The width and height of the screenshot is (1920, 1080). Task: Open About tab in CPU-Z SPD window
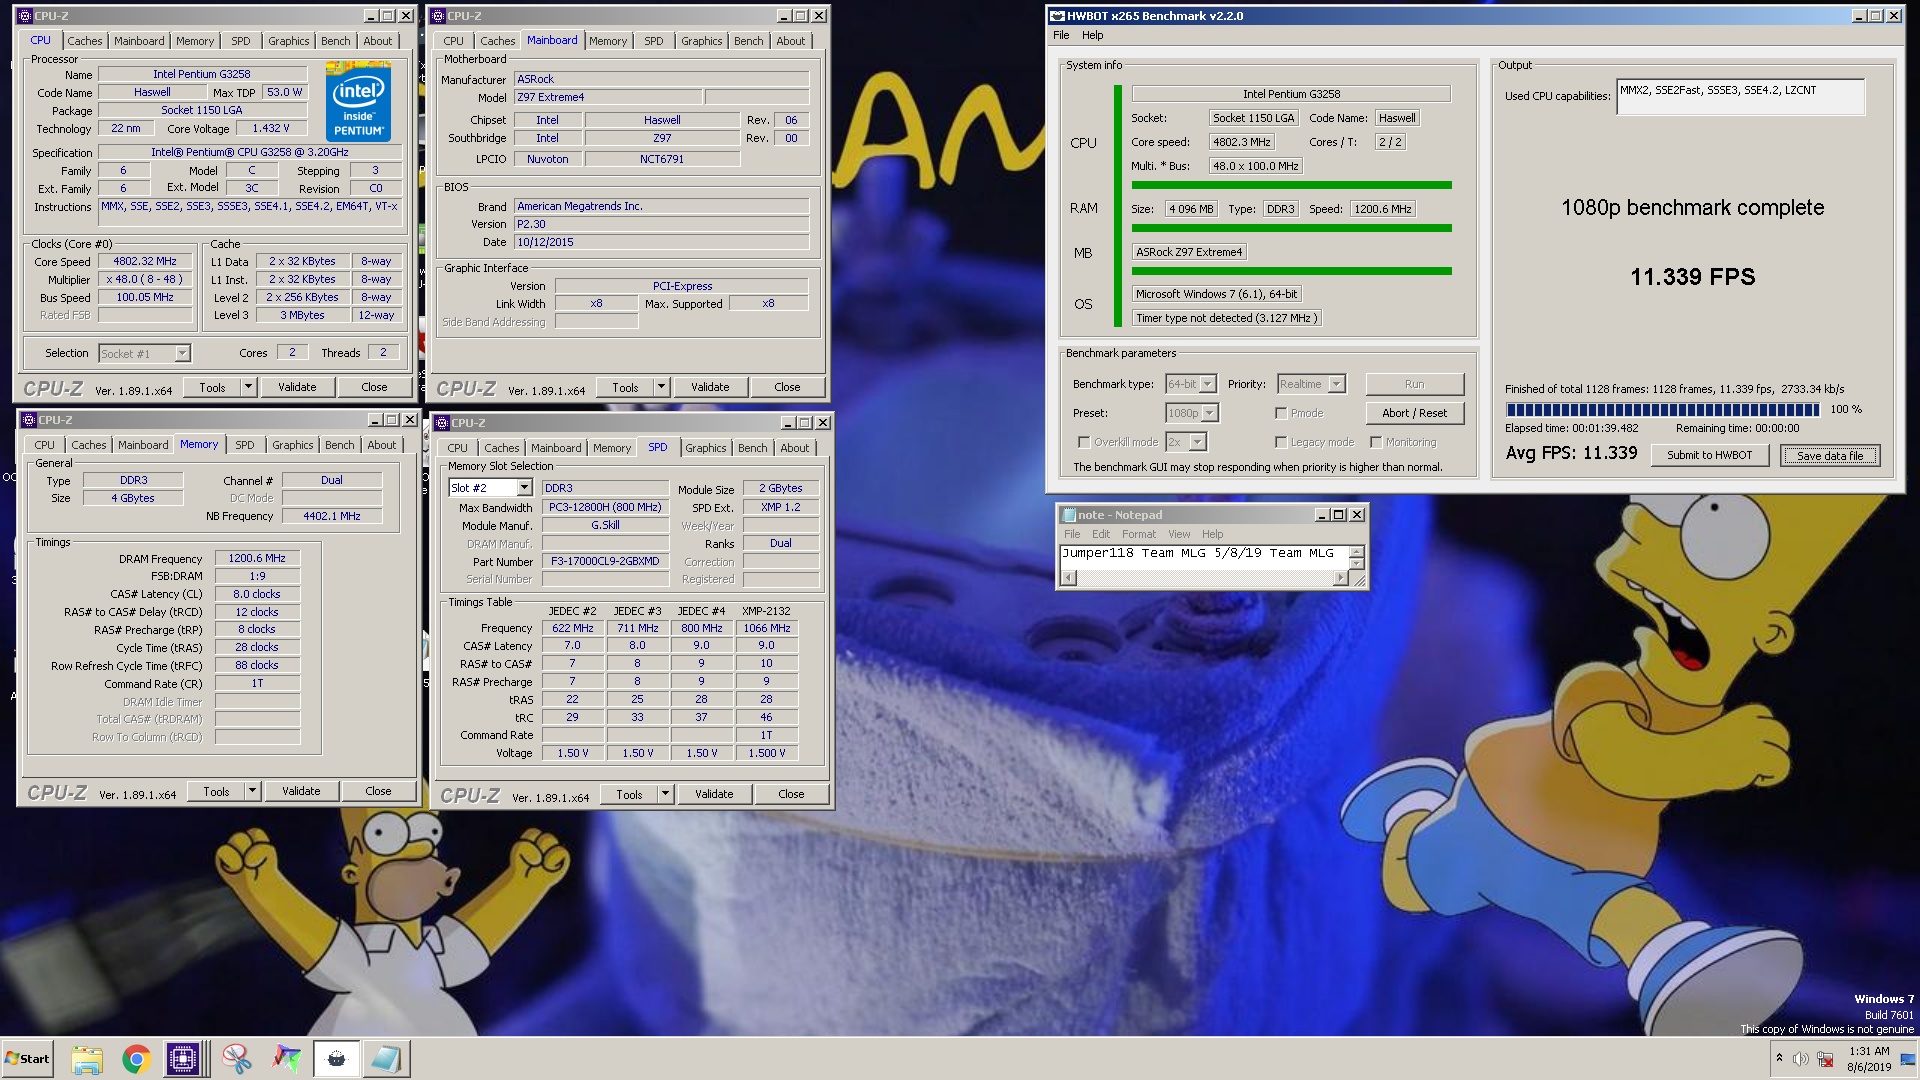795,448
